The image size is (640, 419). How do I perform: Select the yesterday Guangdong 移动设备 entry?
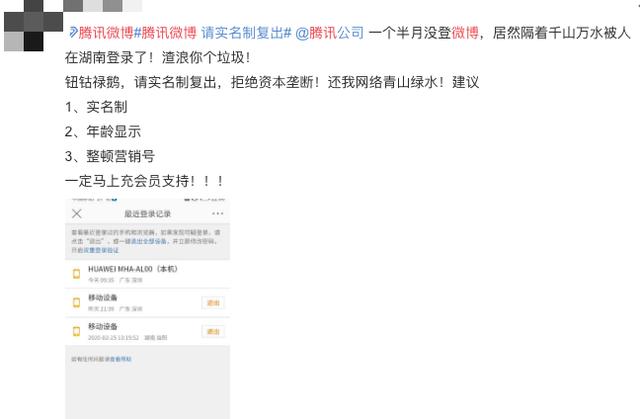(x=147, y=303)
